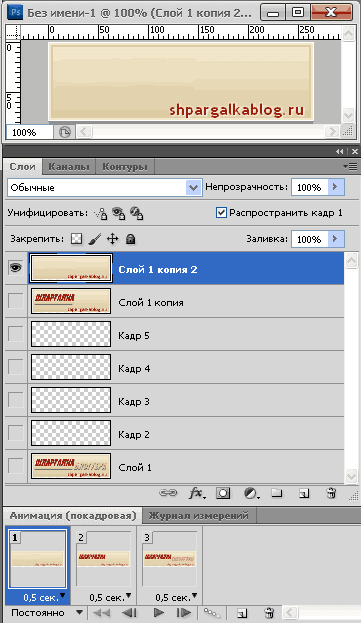Viewport: 361px width, 623px height.
Task: Show layer Кадр 2
Action: [15, 433]
